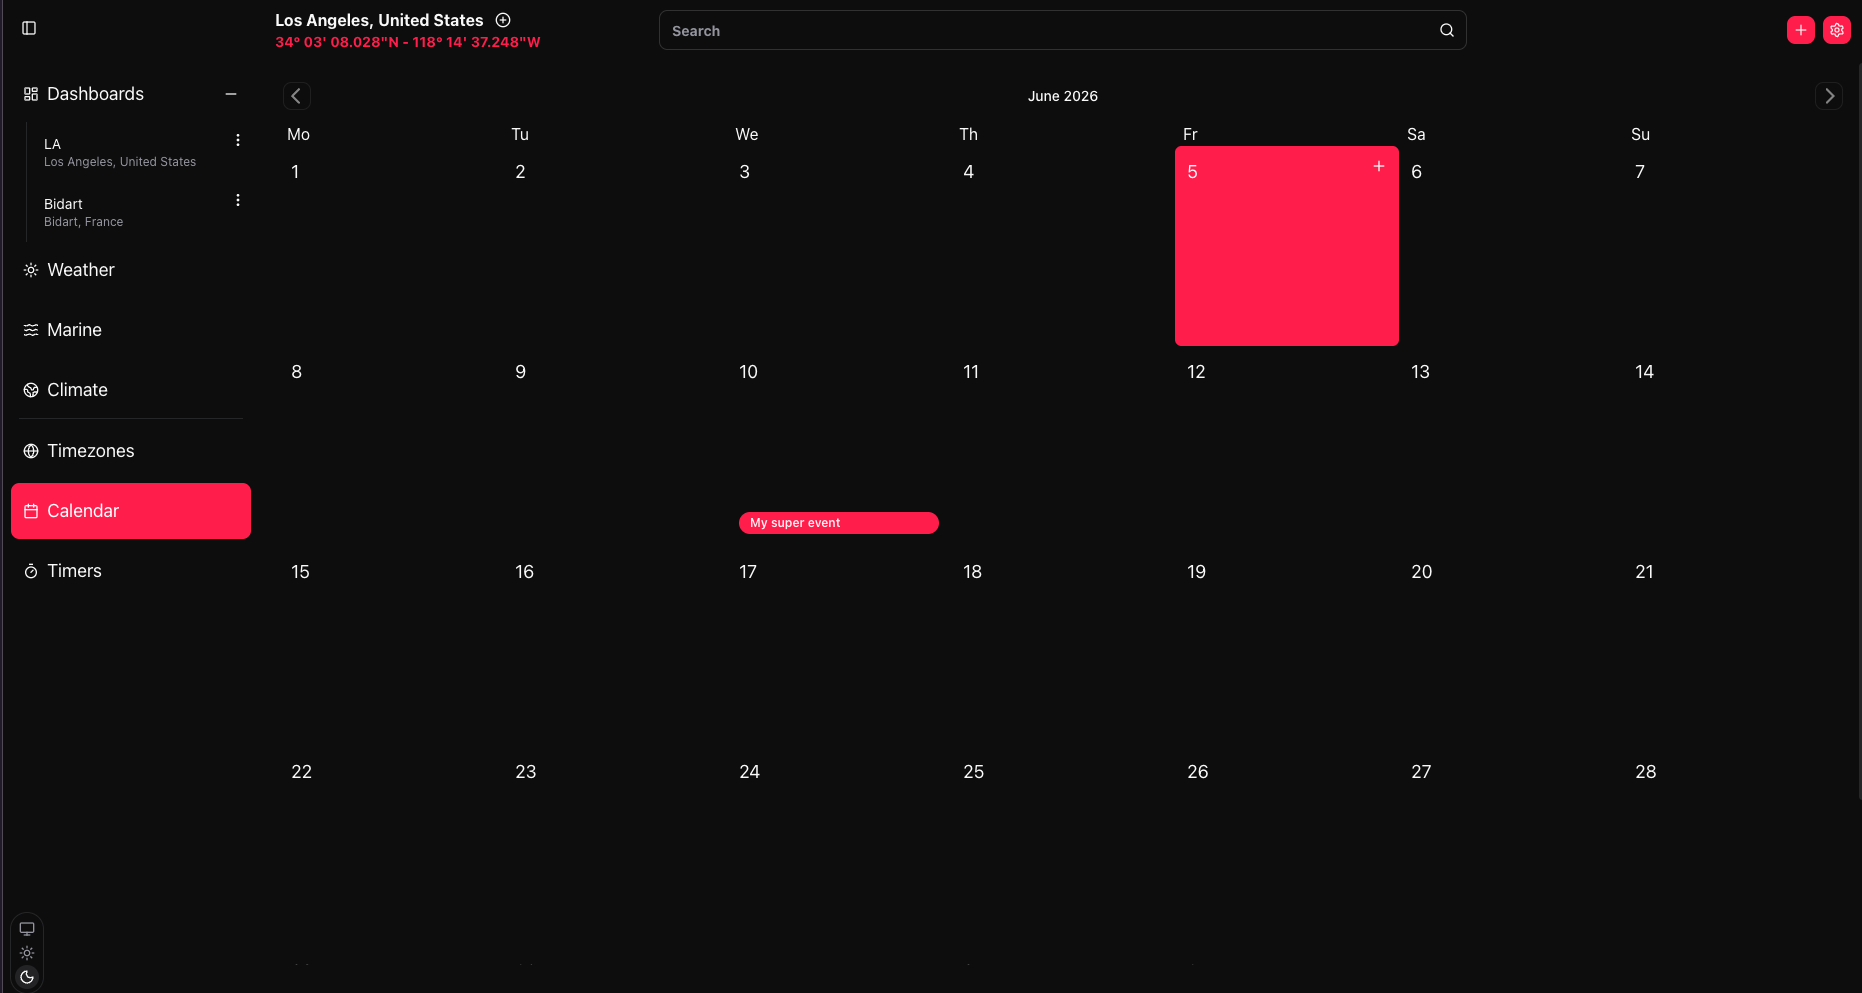This screenshot has width=1862, height=993.
Task: Select June 19 in calendar
Action: 1287,646
